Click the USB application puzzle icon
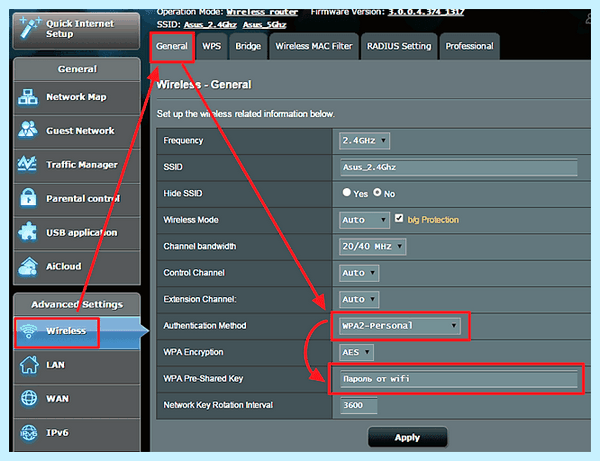The height and width of the screenshot is (461, 600). pyautogui.click(x=28, y=232)
